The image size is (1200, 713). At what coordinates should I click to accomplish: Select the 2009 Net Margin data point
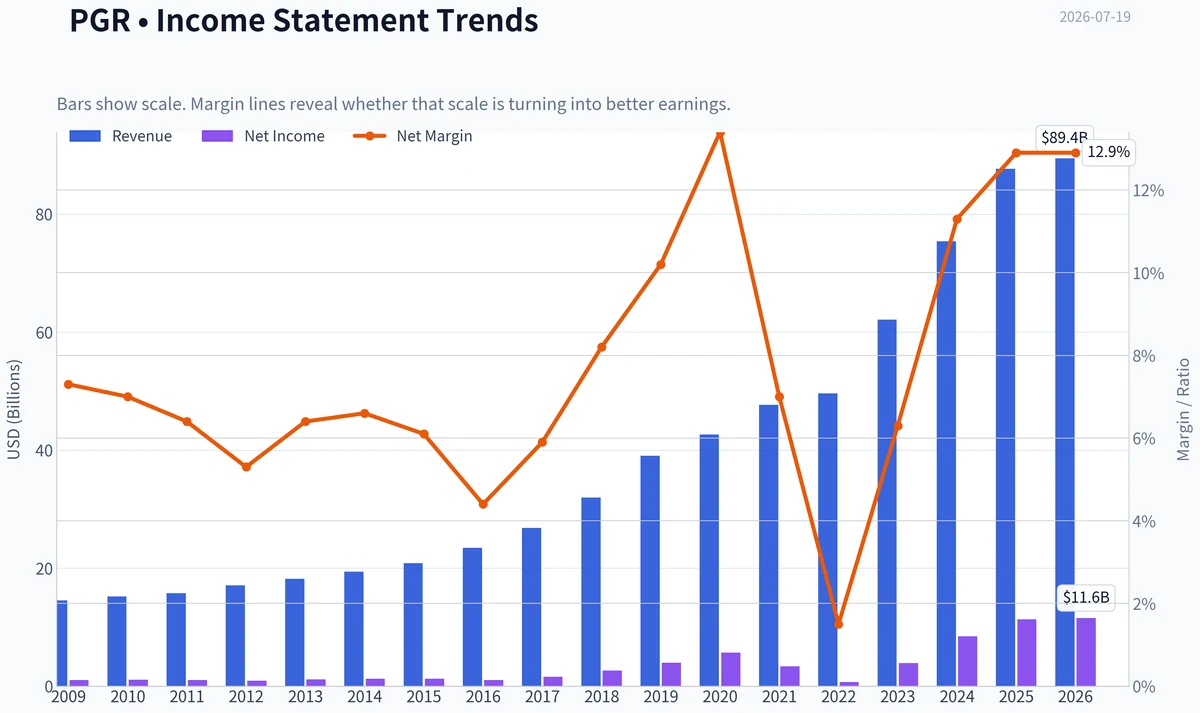[x=68, y=384]
